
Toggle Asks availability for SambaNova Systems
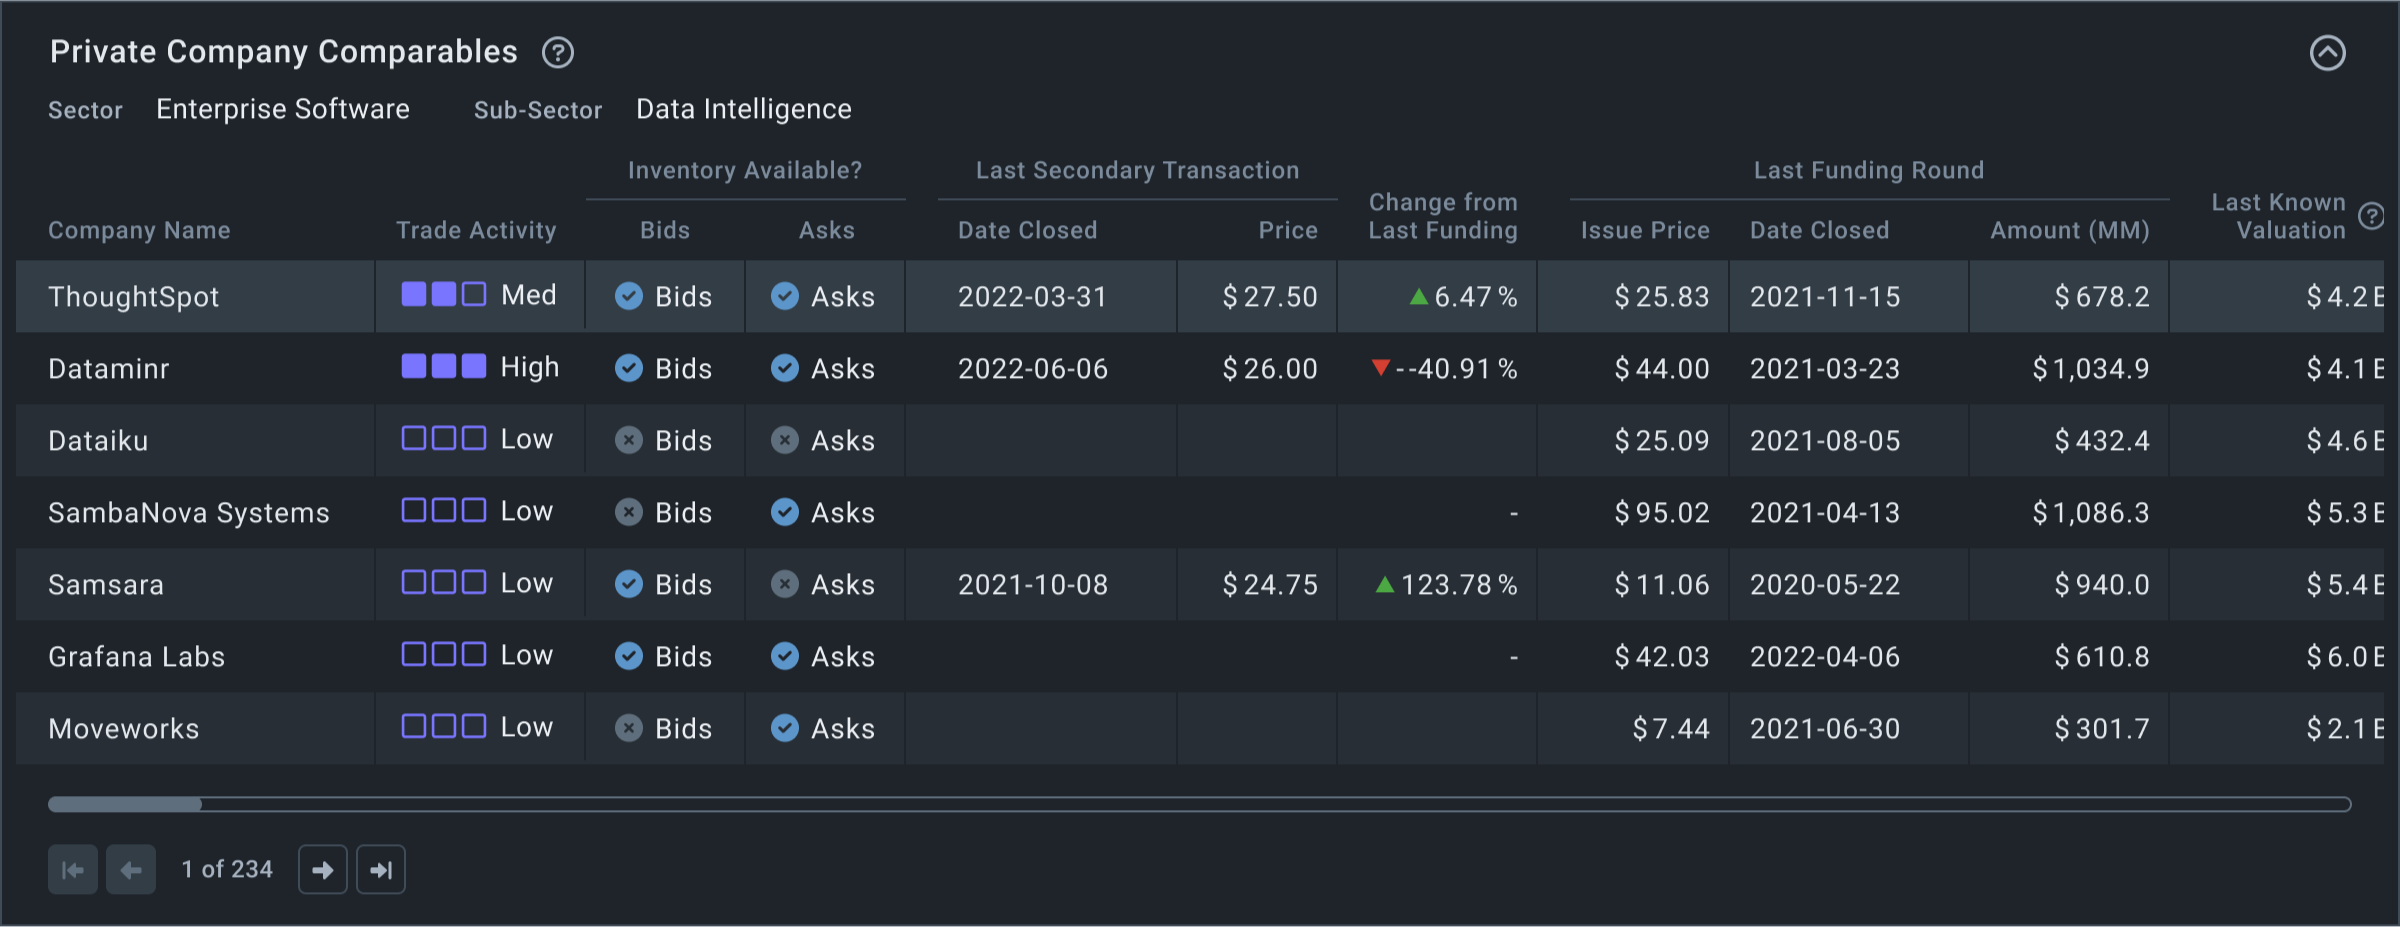pos(785,512)
